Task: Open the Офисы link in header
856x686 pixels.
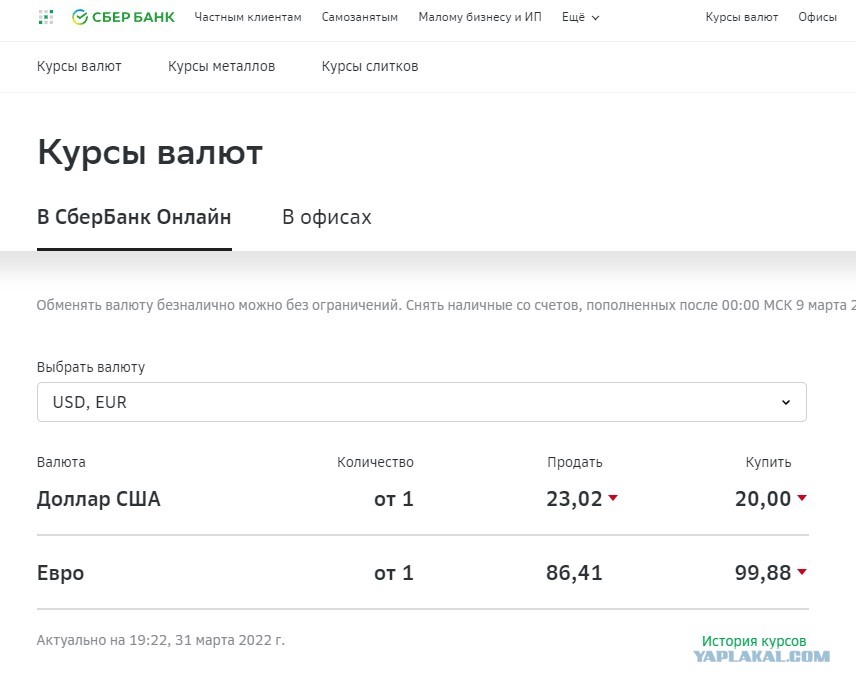Action: 817,17
